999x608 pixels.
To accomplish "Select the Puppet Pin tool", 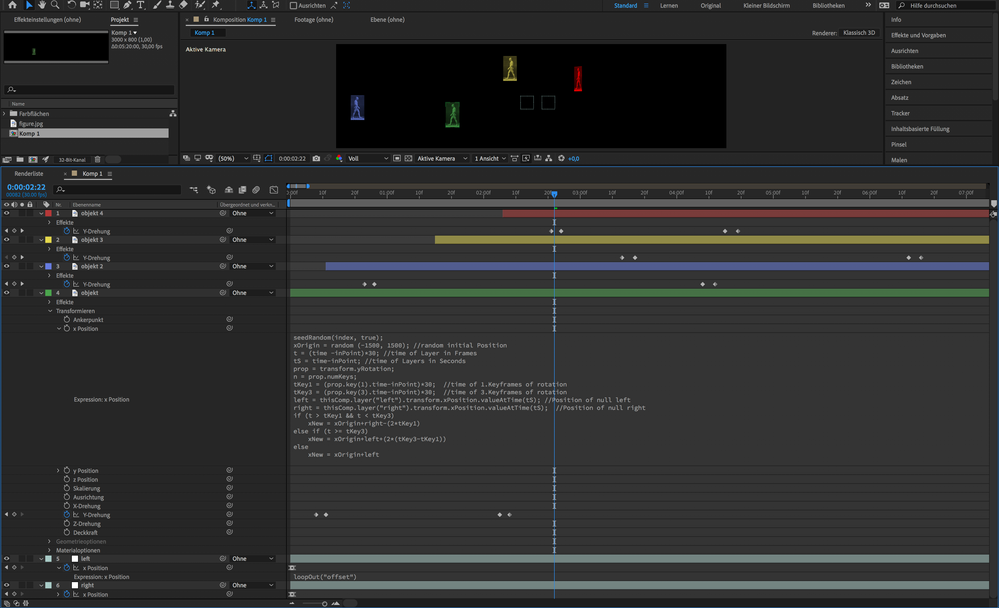I will tap(215, 5).
